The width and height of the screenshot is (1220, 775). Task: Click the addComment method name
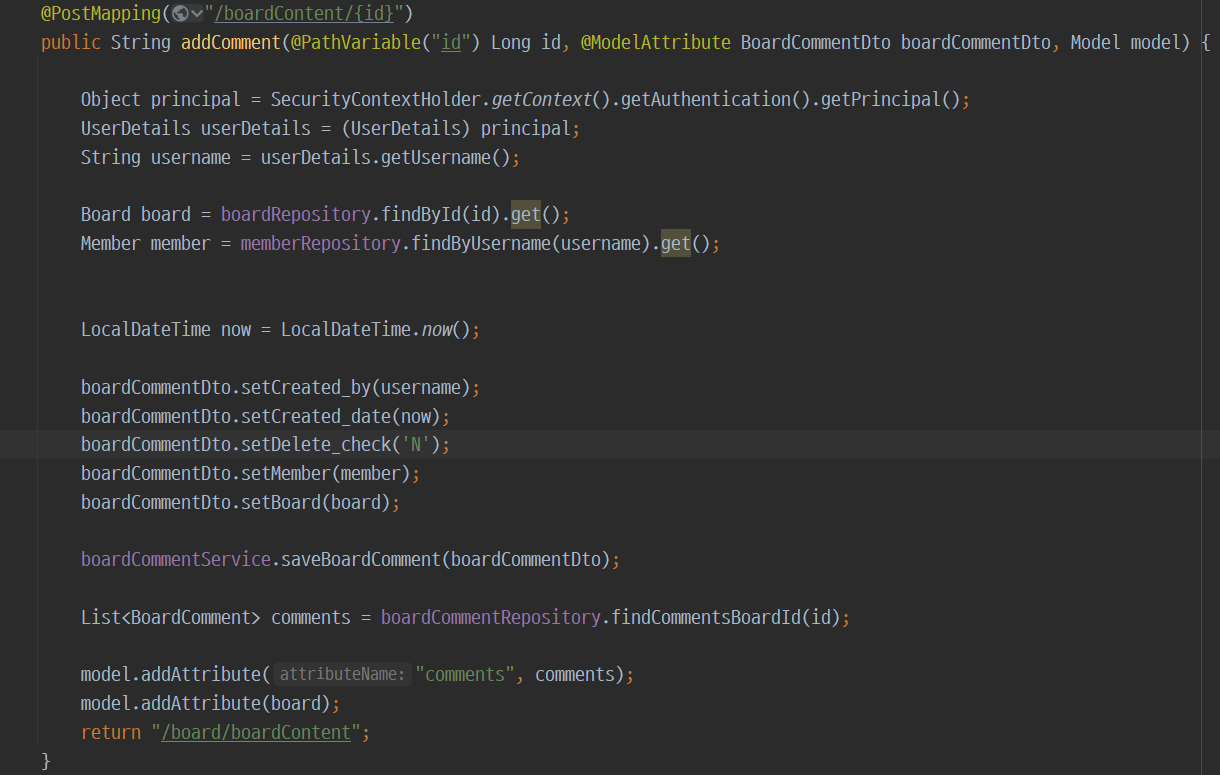click(230, 43)
